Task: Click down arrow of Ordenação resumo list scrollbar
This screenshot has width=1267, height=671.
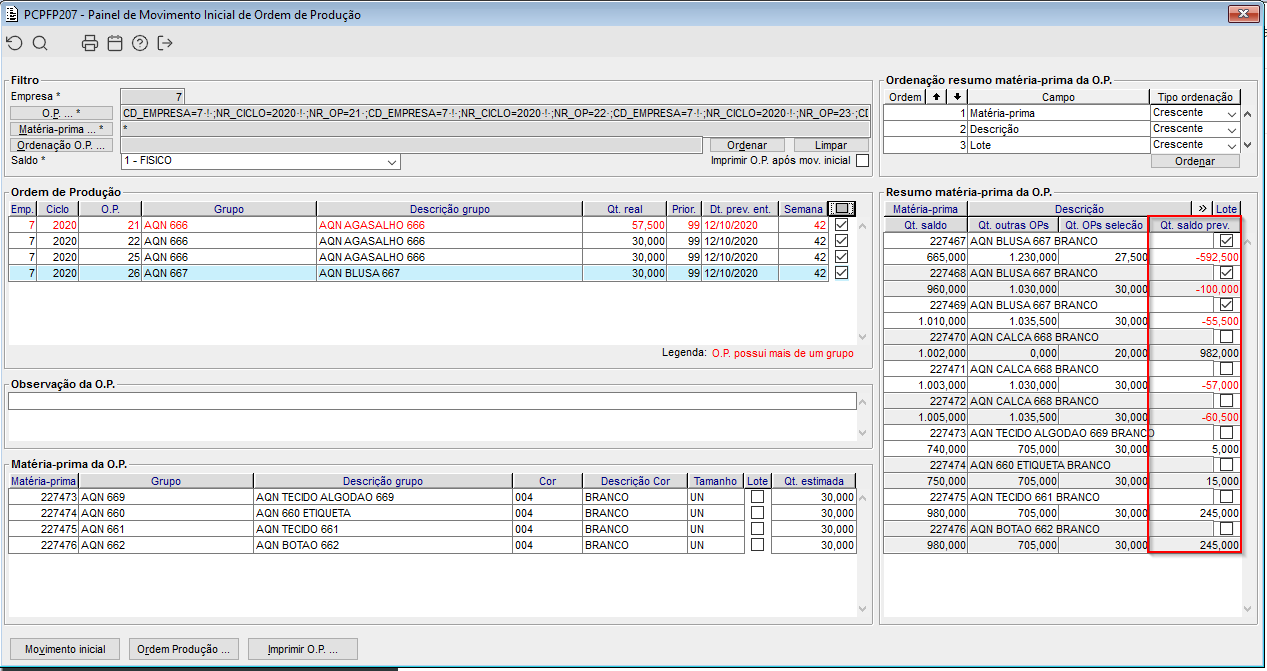Action: pos(1249,145)
